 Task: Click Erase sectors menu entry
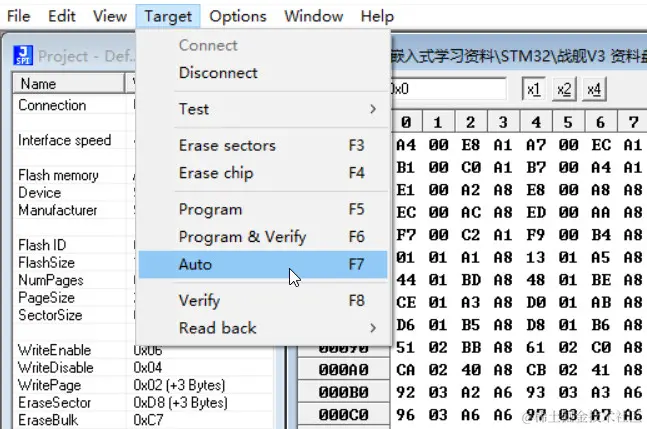tap(263, 145)
